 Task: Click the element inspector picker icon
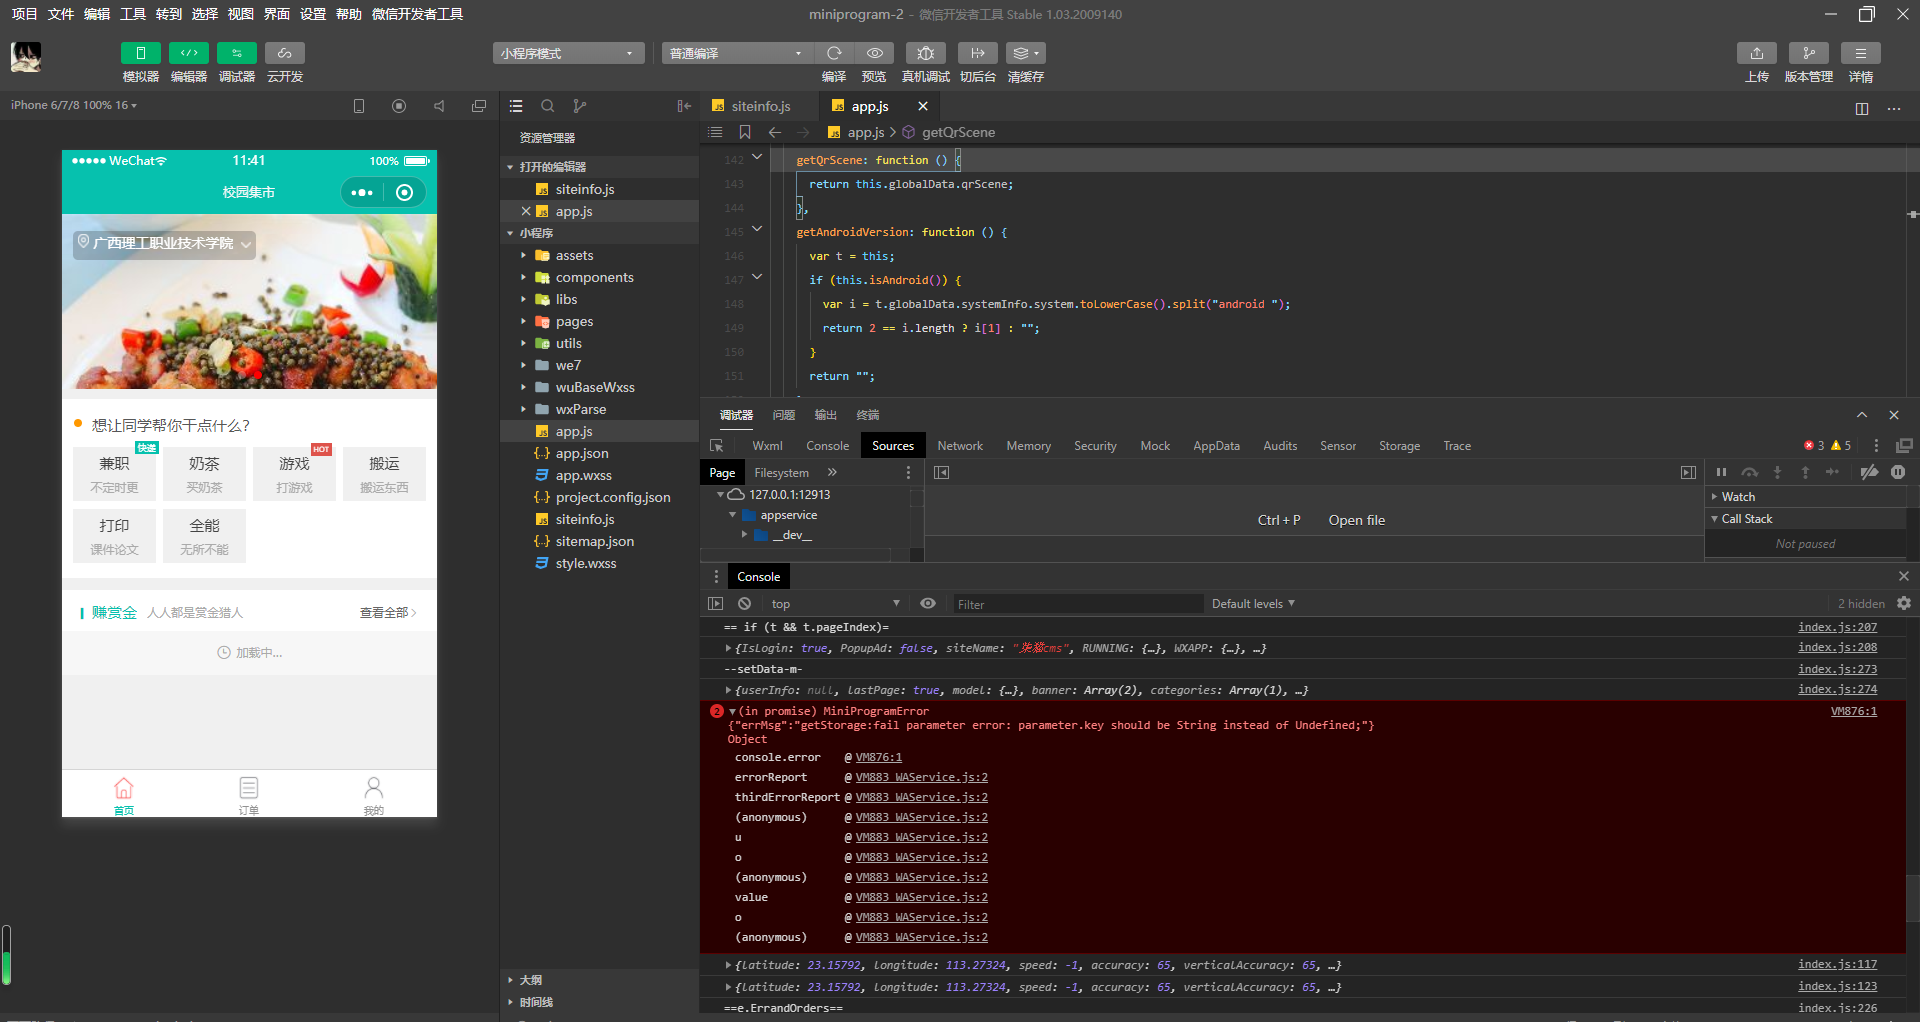coord(717,446)
